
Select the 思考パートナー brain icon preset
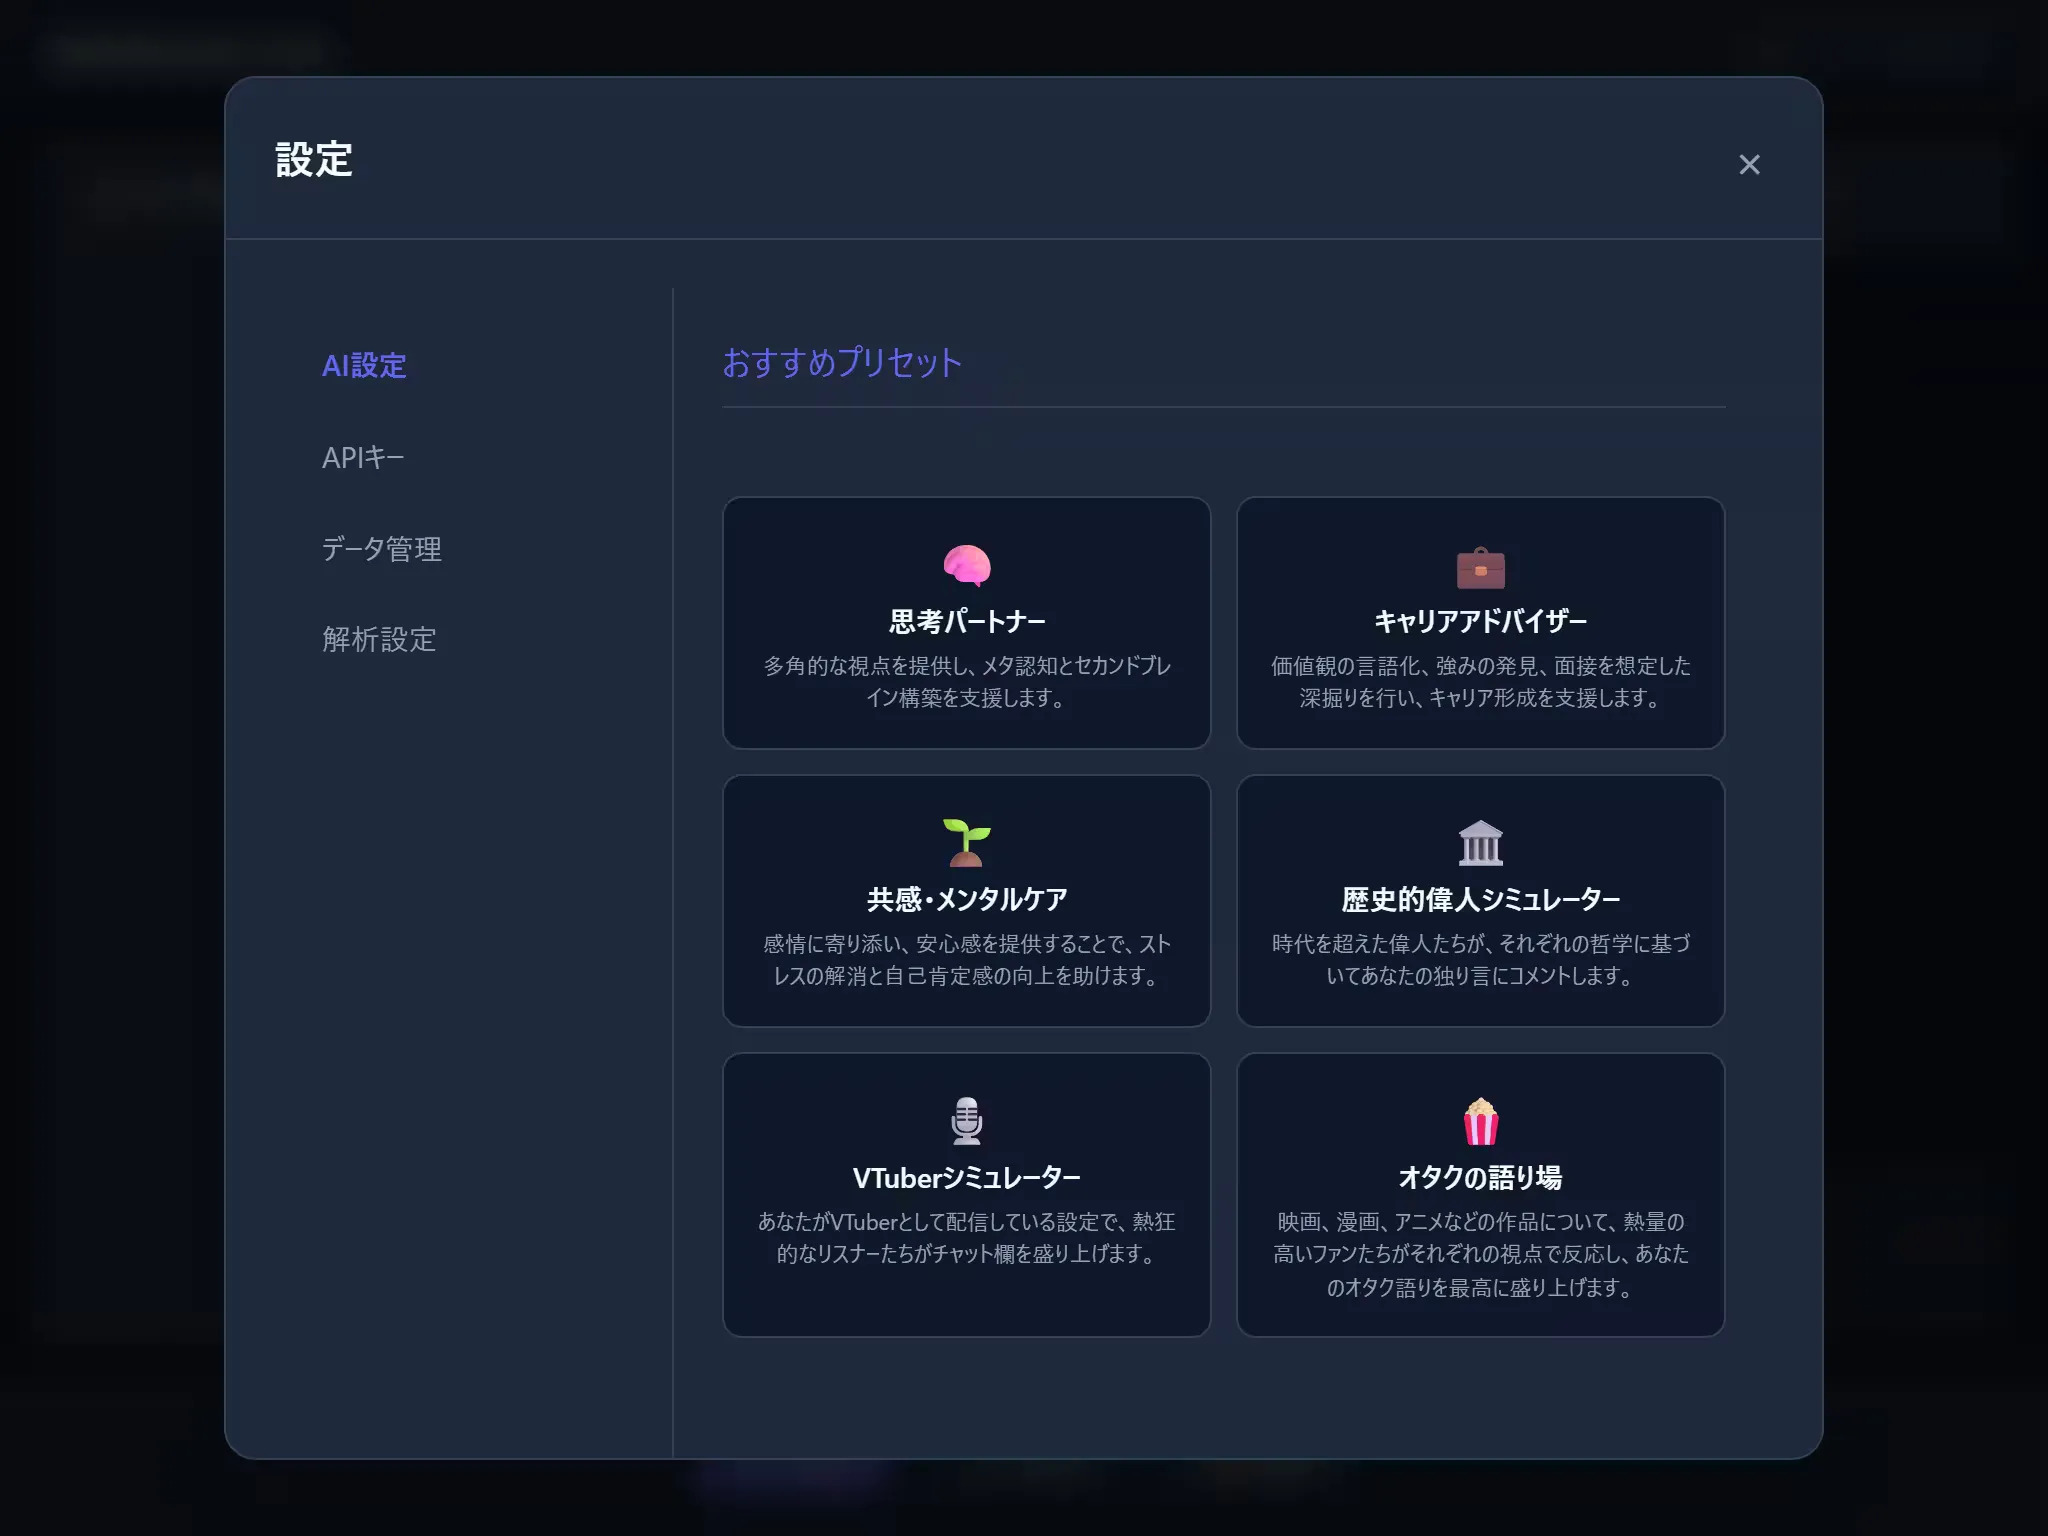(966, 565)
